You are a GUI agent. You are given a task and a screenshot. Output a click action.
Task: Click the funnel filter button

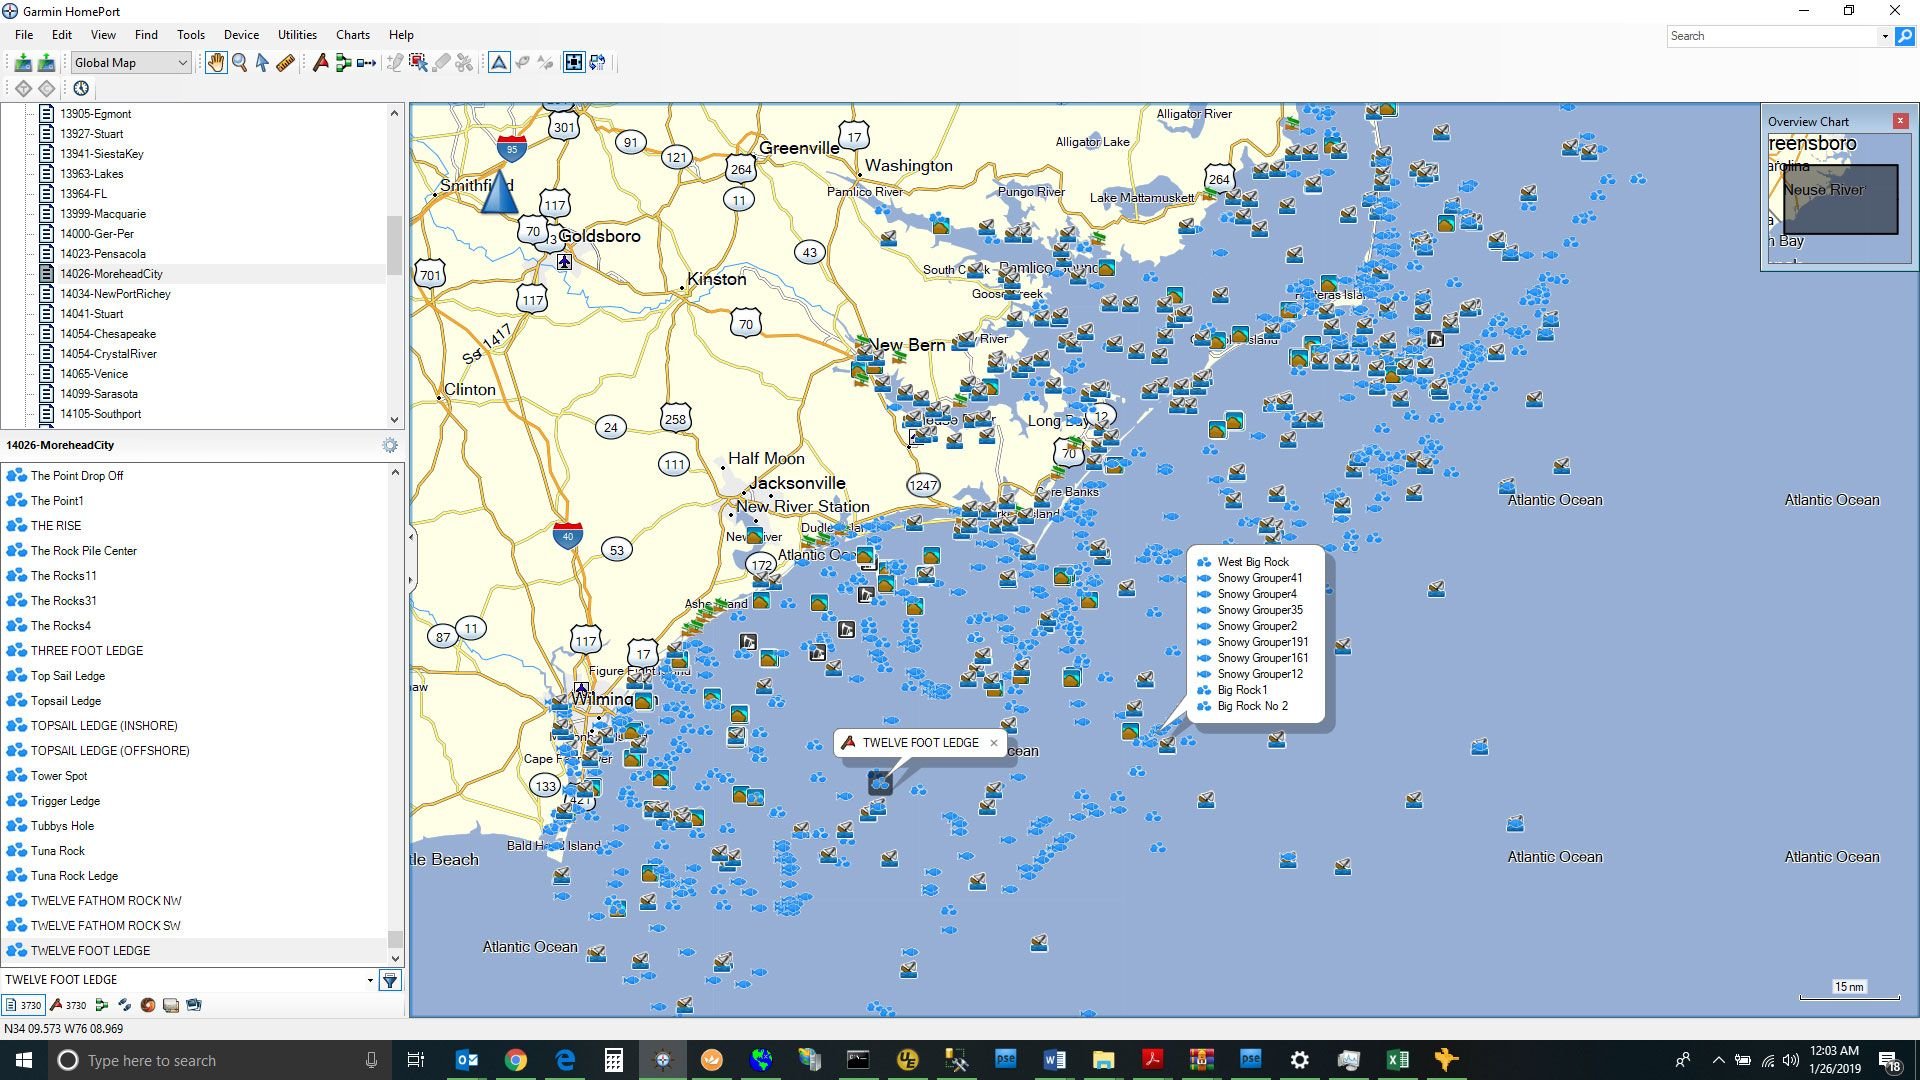pyautogui.click(x=391, y=981)
